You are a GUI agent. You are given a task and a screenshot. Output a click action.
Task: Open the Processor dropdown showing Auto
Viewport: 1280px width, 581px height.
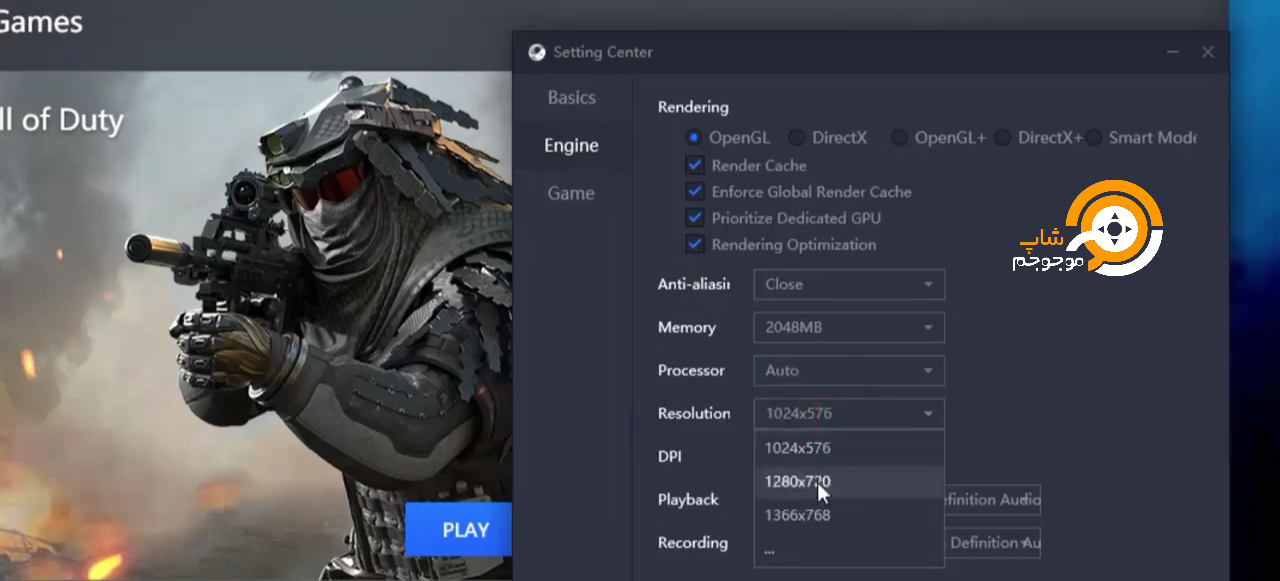(x=849, y=370)
